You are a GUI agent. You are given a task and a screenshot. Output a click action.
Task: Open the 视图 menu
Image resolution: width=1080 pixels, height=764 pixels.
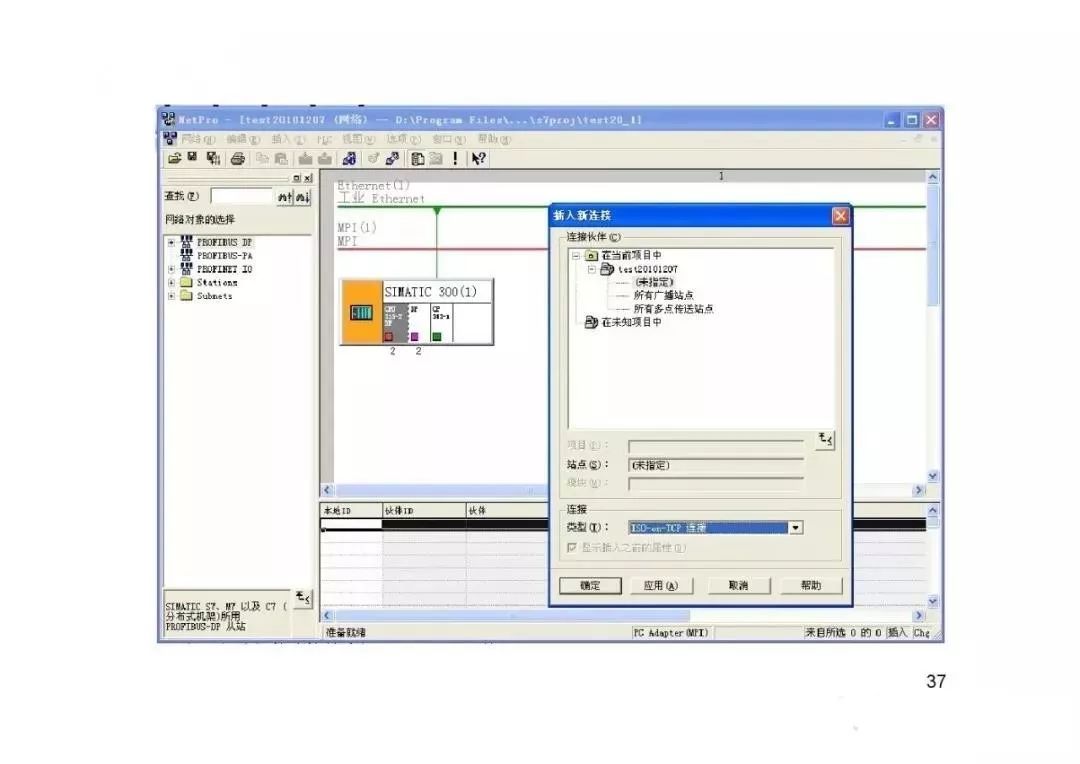pyautogui.click(x=359, y=139)
